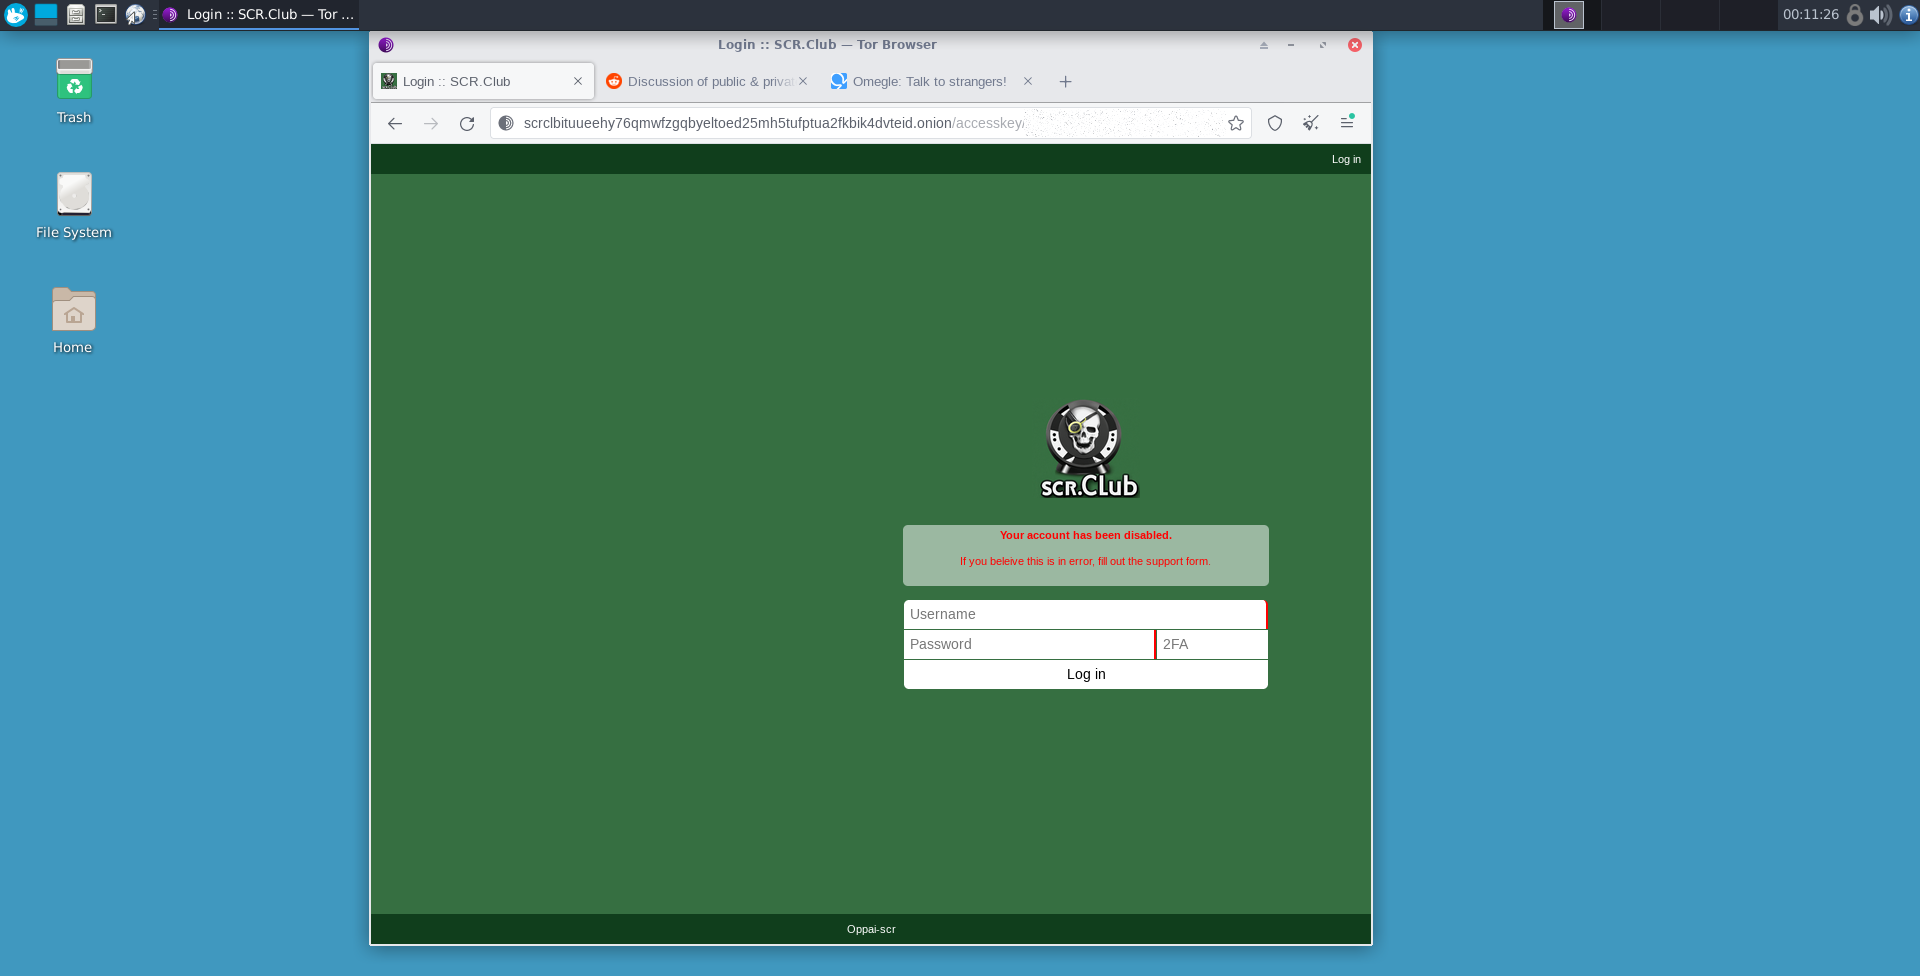Viewport: 1920px width, 976px height.
Task: Click the SCR.Club skull logo
Action: pos(1088,449)
